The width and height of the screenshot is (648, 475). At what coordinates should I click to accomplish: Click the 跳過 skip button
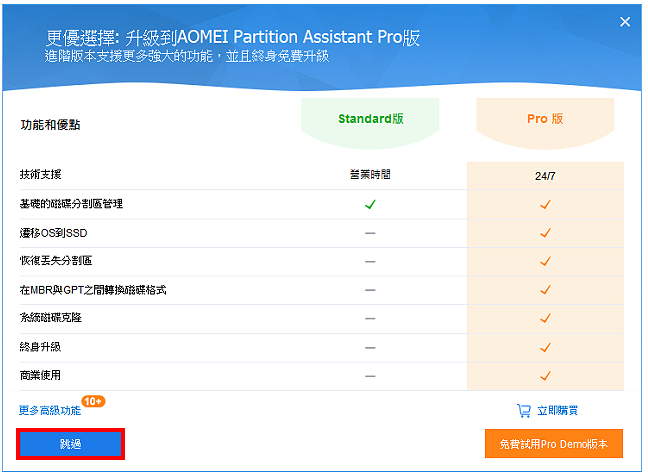tap(71, 444)
